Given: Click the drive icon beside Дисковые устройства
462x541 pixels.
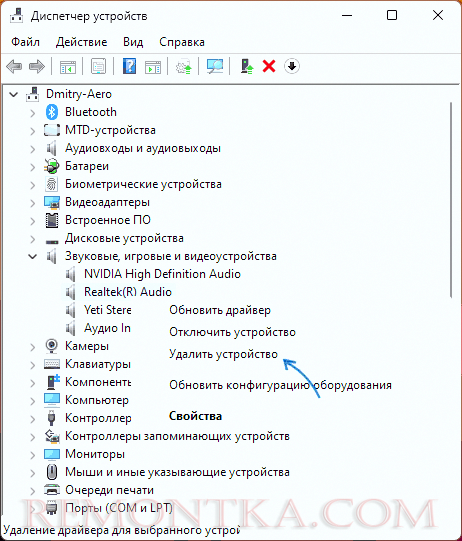Looking at the screenshot, I should coord(52,241).
